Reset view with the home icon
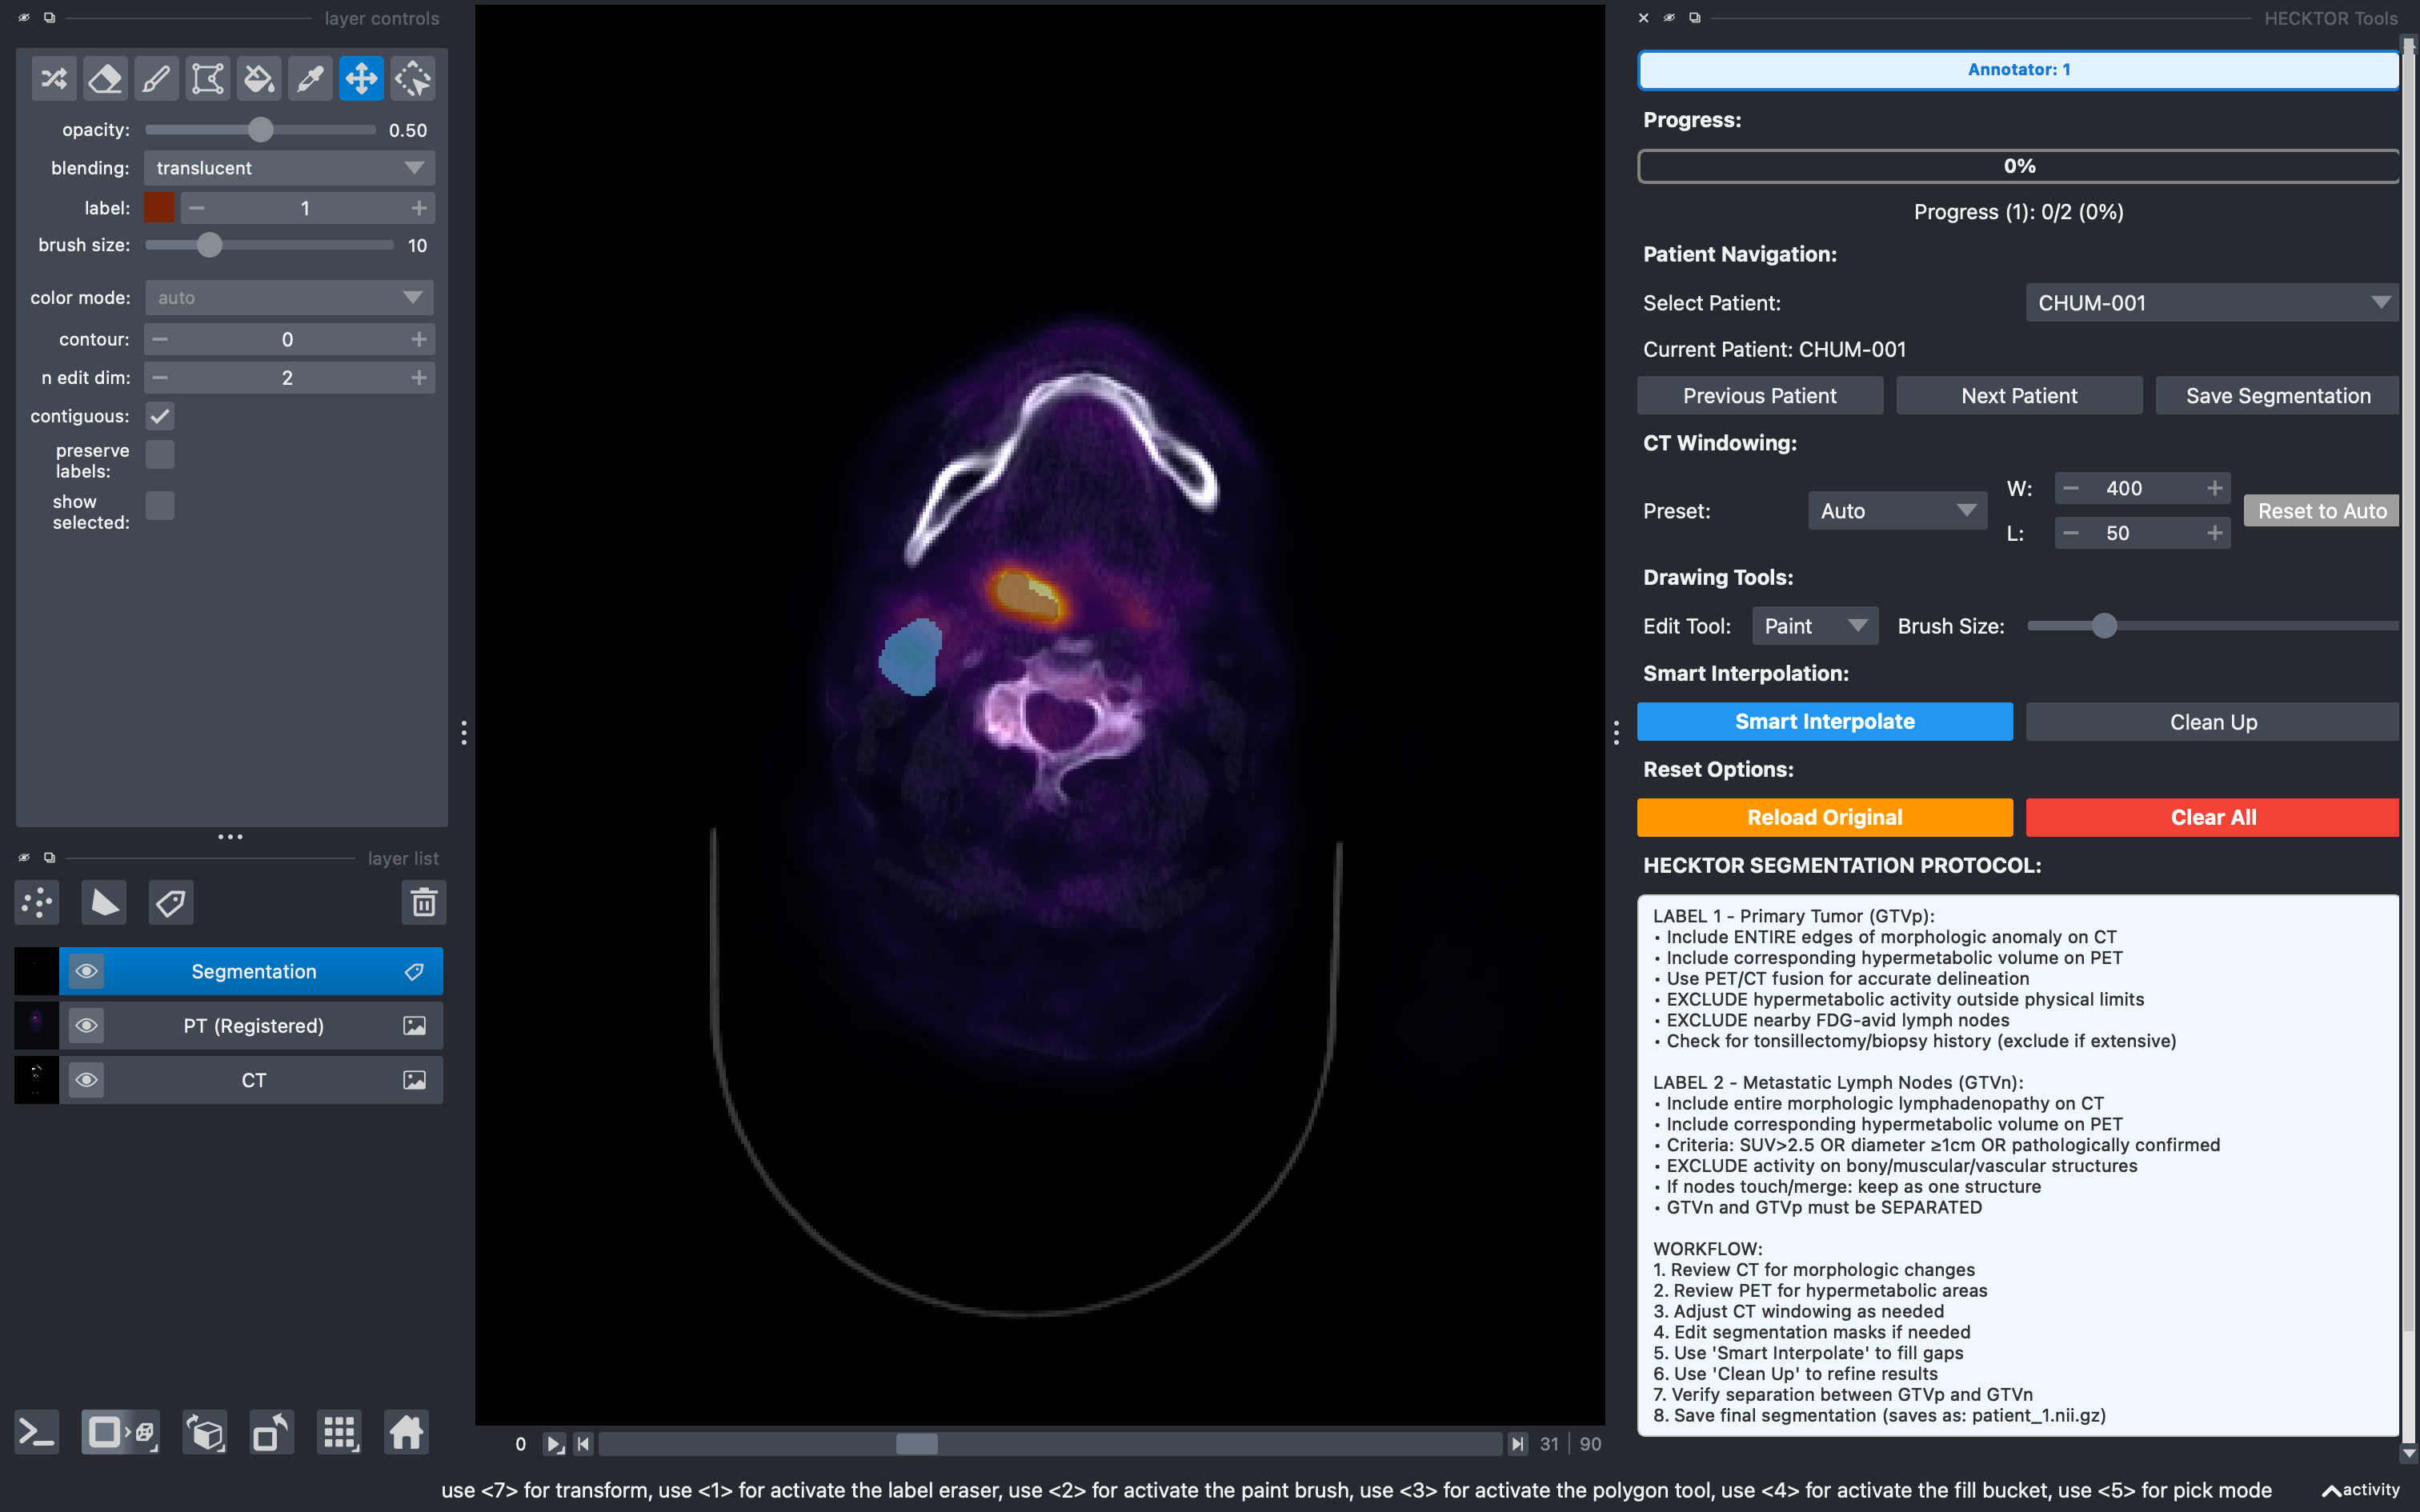 click(x=406, y=1432)
